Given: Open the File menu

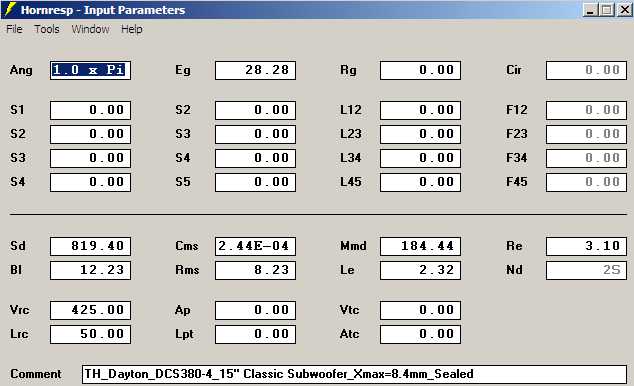Looking at the screenshot, I should pos(14,29).
